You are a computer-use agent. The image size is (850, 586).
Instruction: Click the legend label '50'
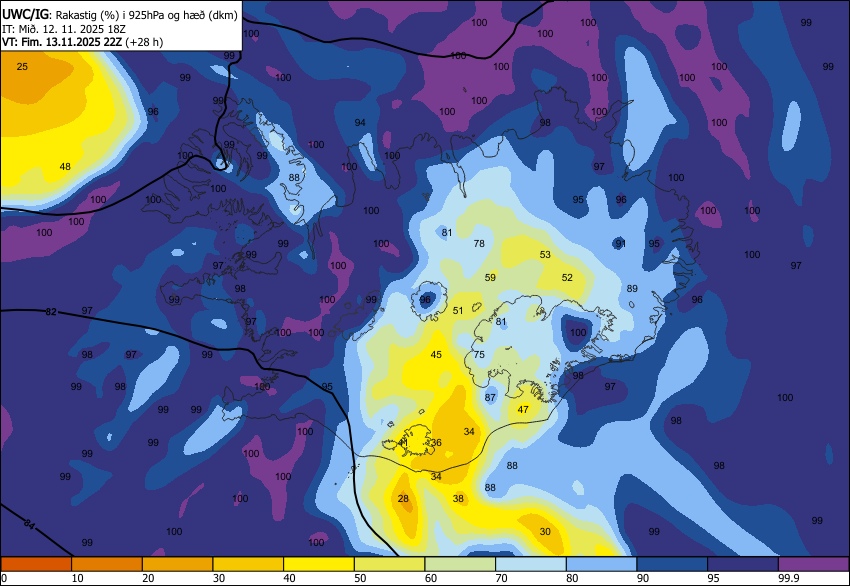point(360,578)
